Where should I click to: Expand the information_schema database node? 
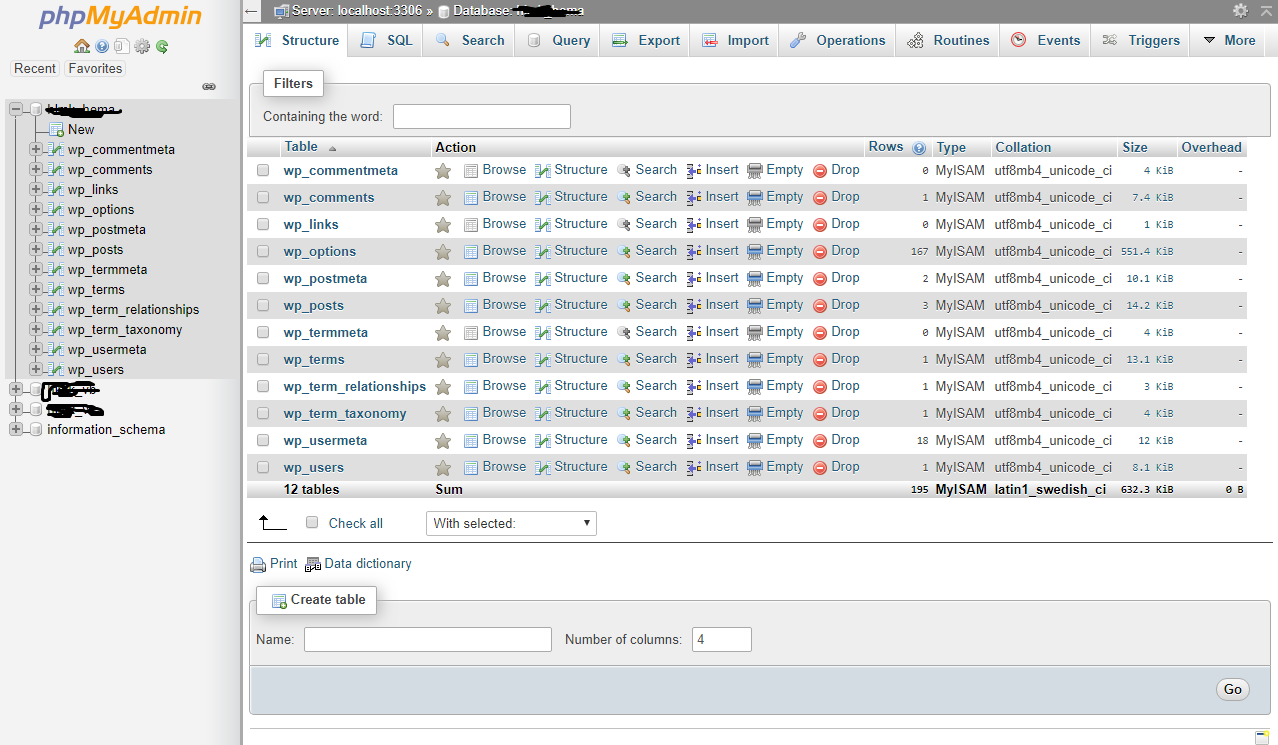[16, 429]
